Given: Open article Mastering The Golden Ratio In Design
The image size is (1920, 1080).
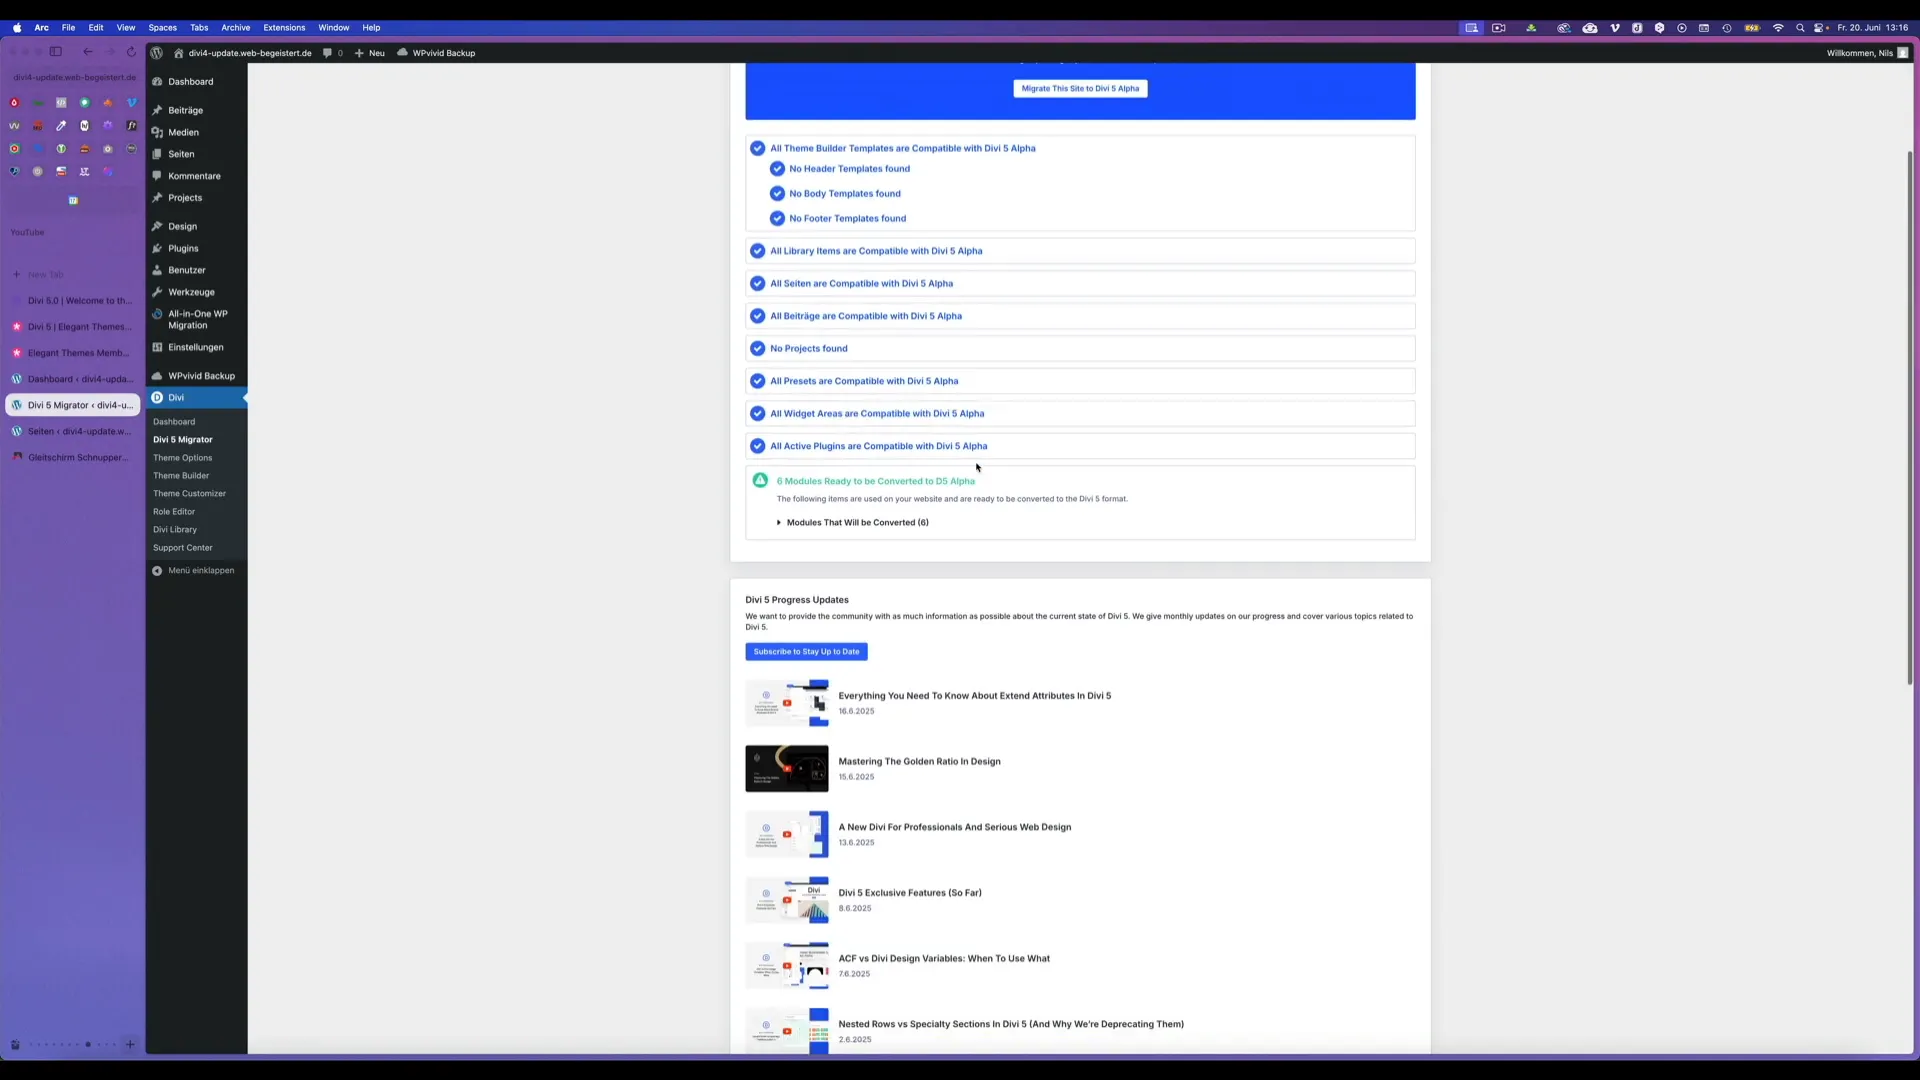Looking at the screenshot, I should 919,762.
